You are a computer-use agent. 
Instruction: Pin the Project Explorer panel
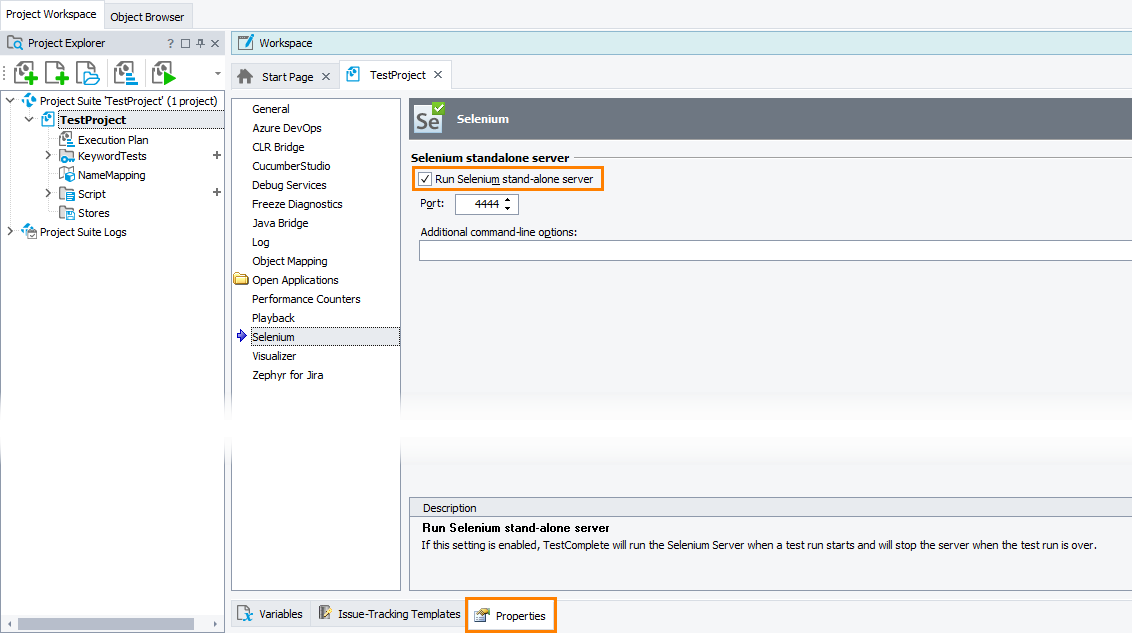coord(200,44)
